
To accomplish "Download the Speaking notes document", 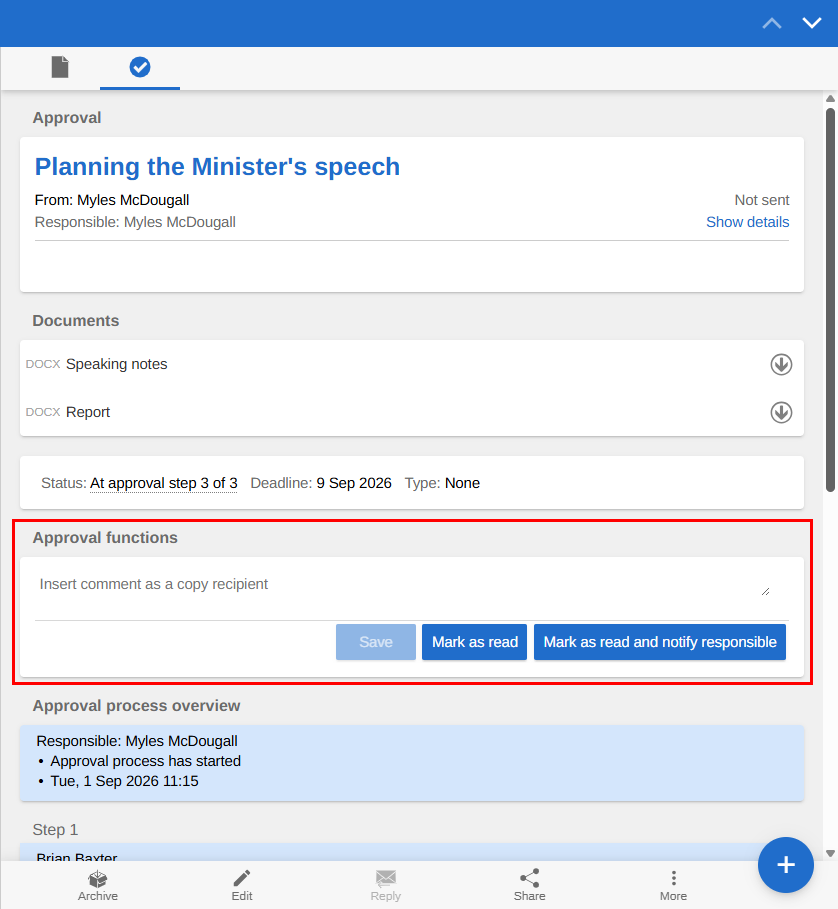I will pos(781,365).
